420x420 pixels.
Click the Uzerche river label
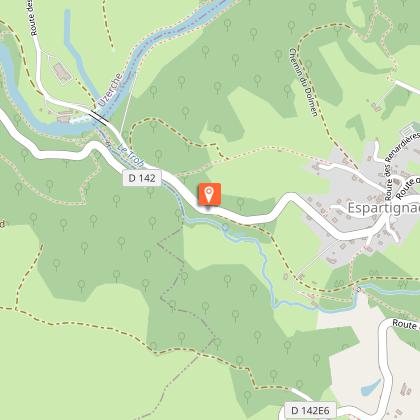coord(111,89)
